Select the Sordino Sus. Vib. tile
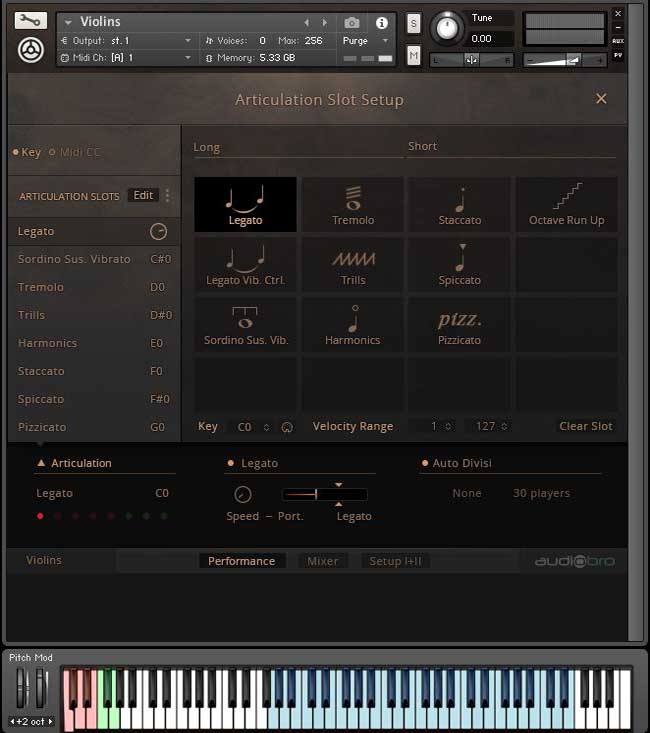The width and height of the screenshot is (650, 733). (x=245, y=325)
